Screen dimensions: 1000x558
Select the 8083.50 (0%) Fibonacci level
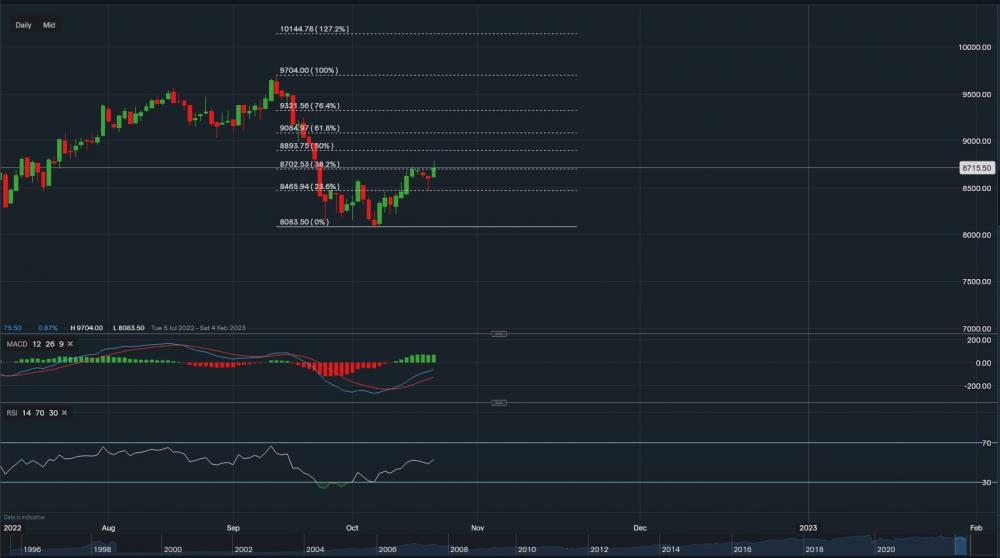[302, 222]
